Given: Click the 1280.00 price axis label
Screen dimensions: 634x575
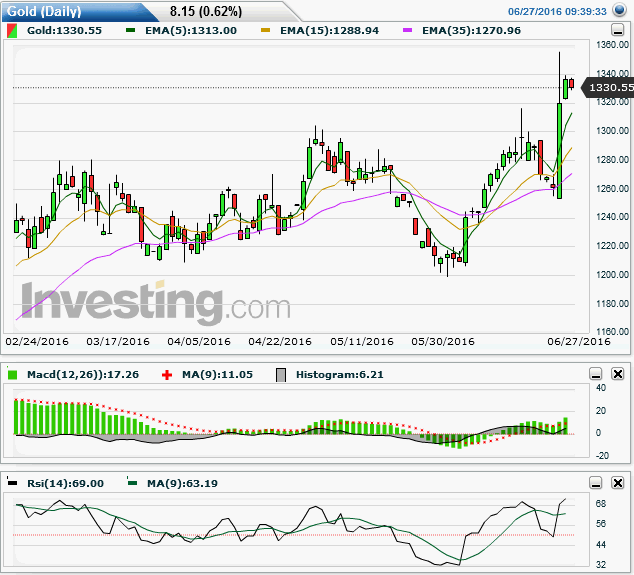Looking at the screenshot, I should point(613,160).
